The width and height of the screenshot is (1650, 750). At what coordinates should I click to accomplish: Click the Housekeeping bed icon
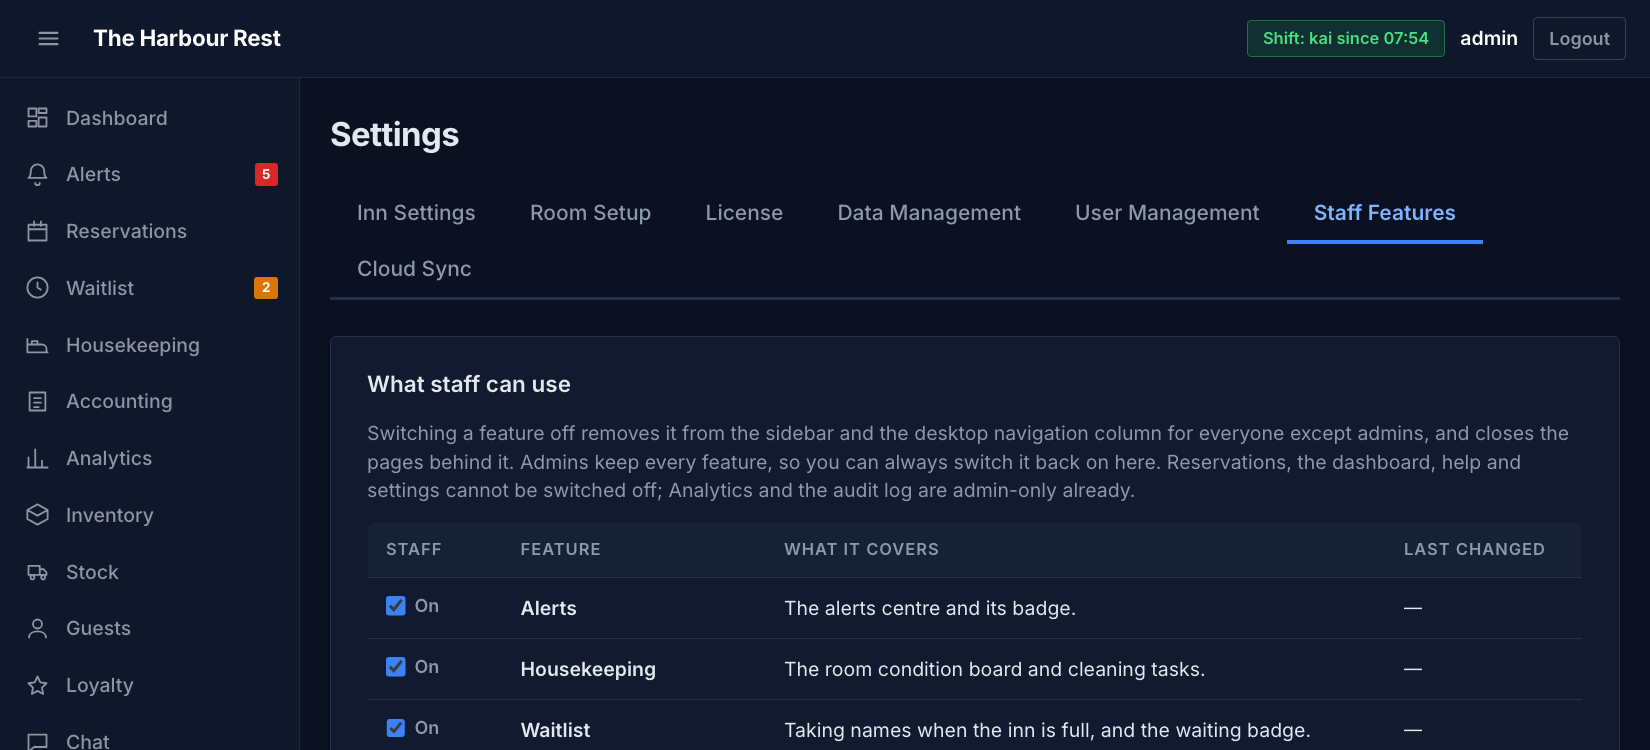coord(37,345)
